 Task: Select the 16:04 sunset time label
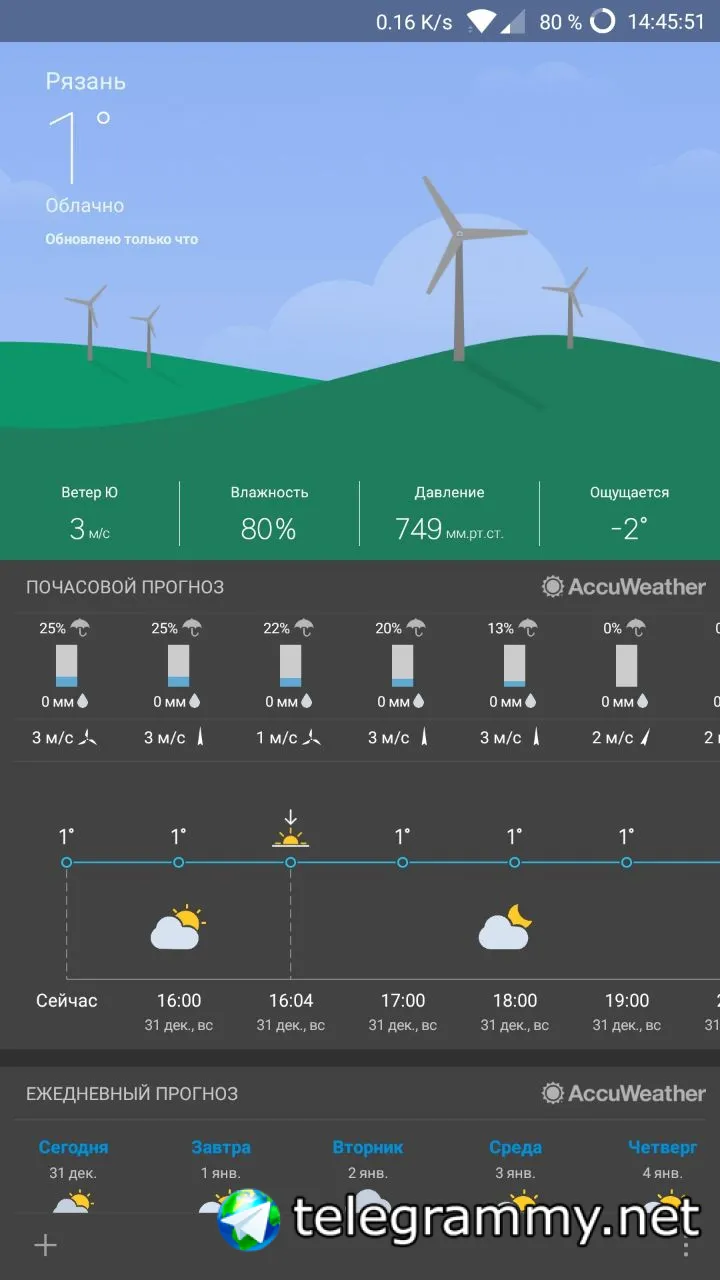pyautogui.click(x=291, y=1000)
